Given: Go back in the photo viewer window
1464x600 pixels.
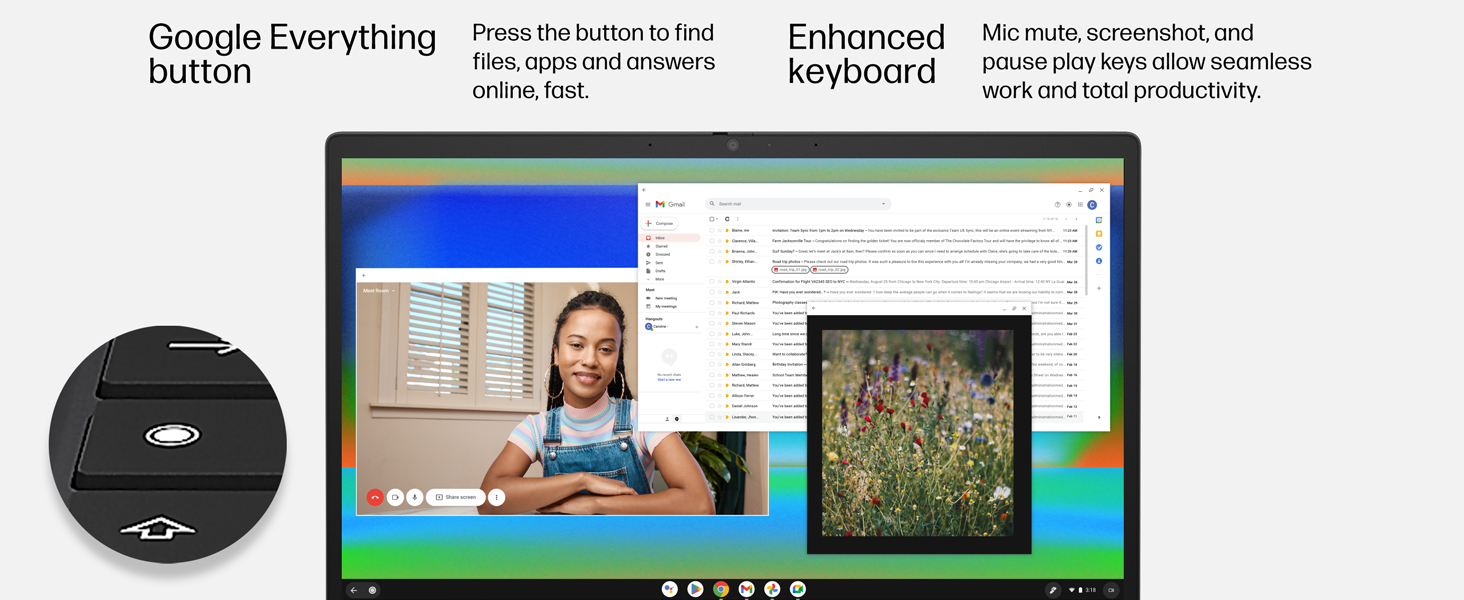Looking at the screenshot, I should click(x=814, y=308).
